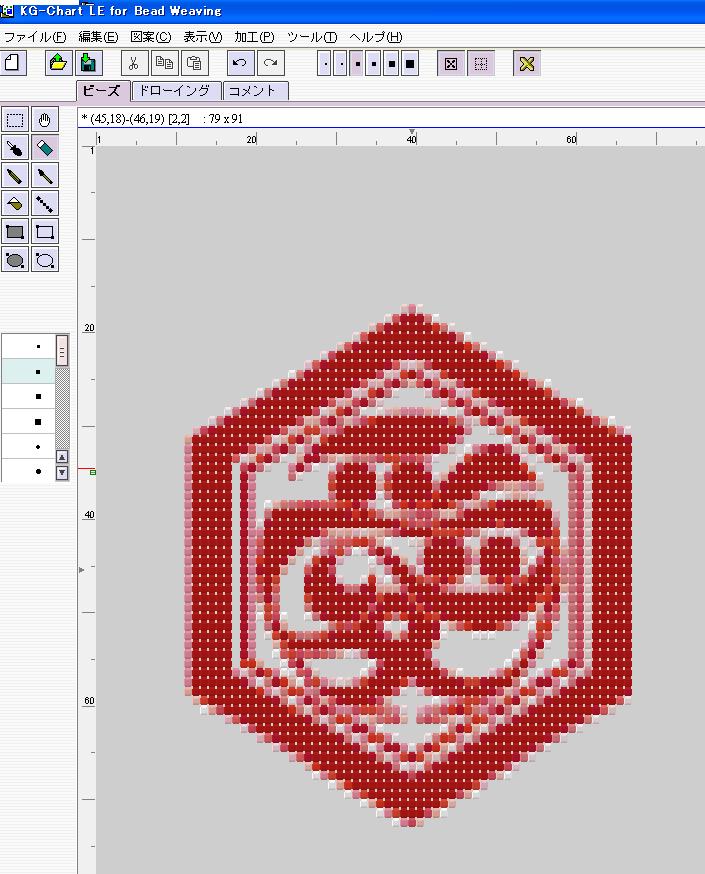Open the 表示(V) menu
705x874 pixels.
coord(202,37)
